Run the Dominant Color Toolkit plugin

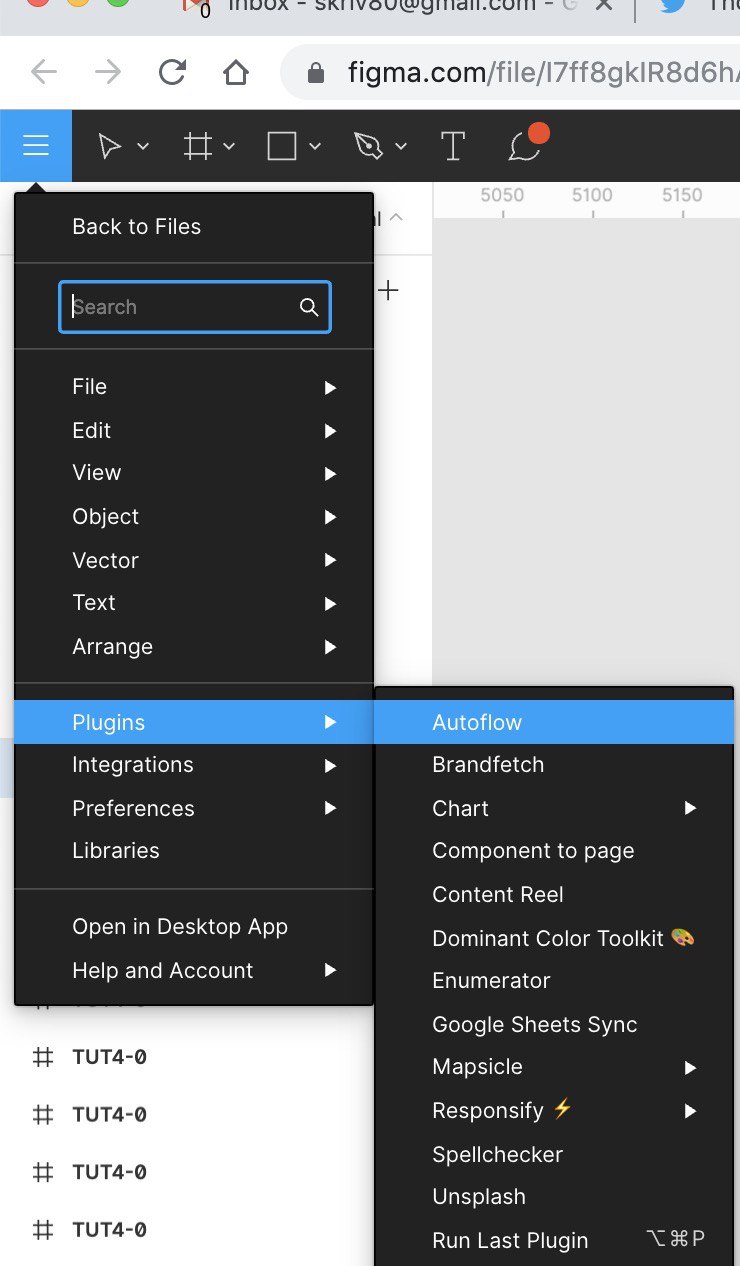pos(554,939)
